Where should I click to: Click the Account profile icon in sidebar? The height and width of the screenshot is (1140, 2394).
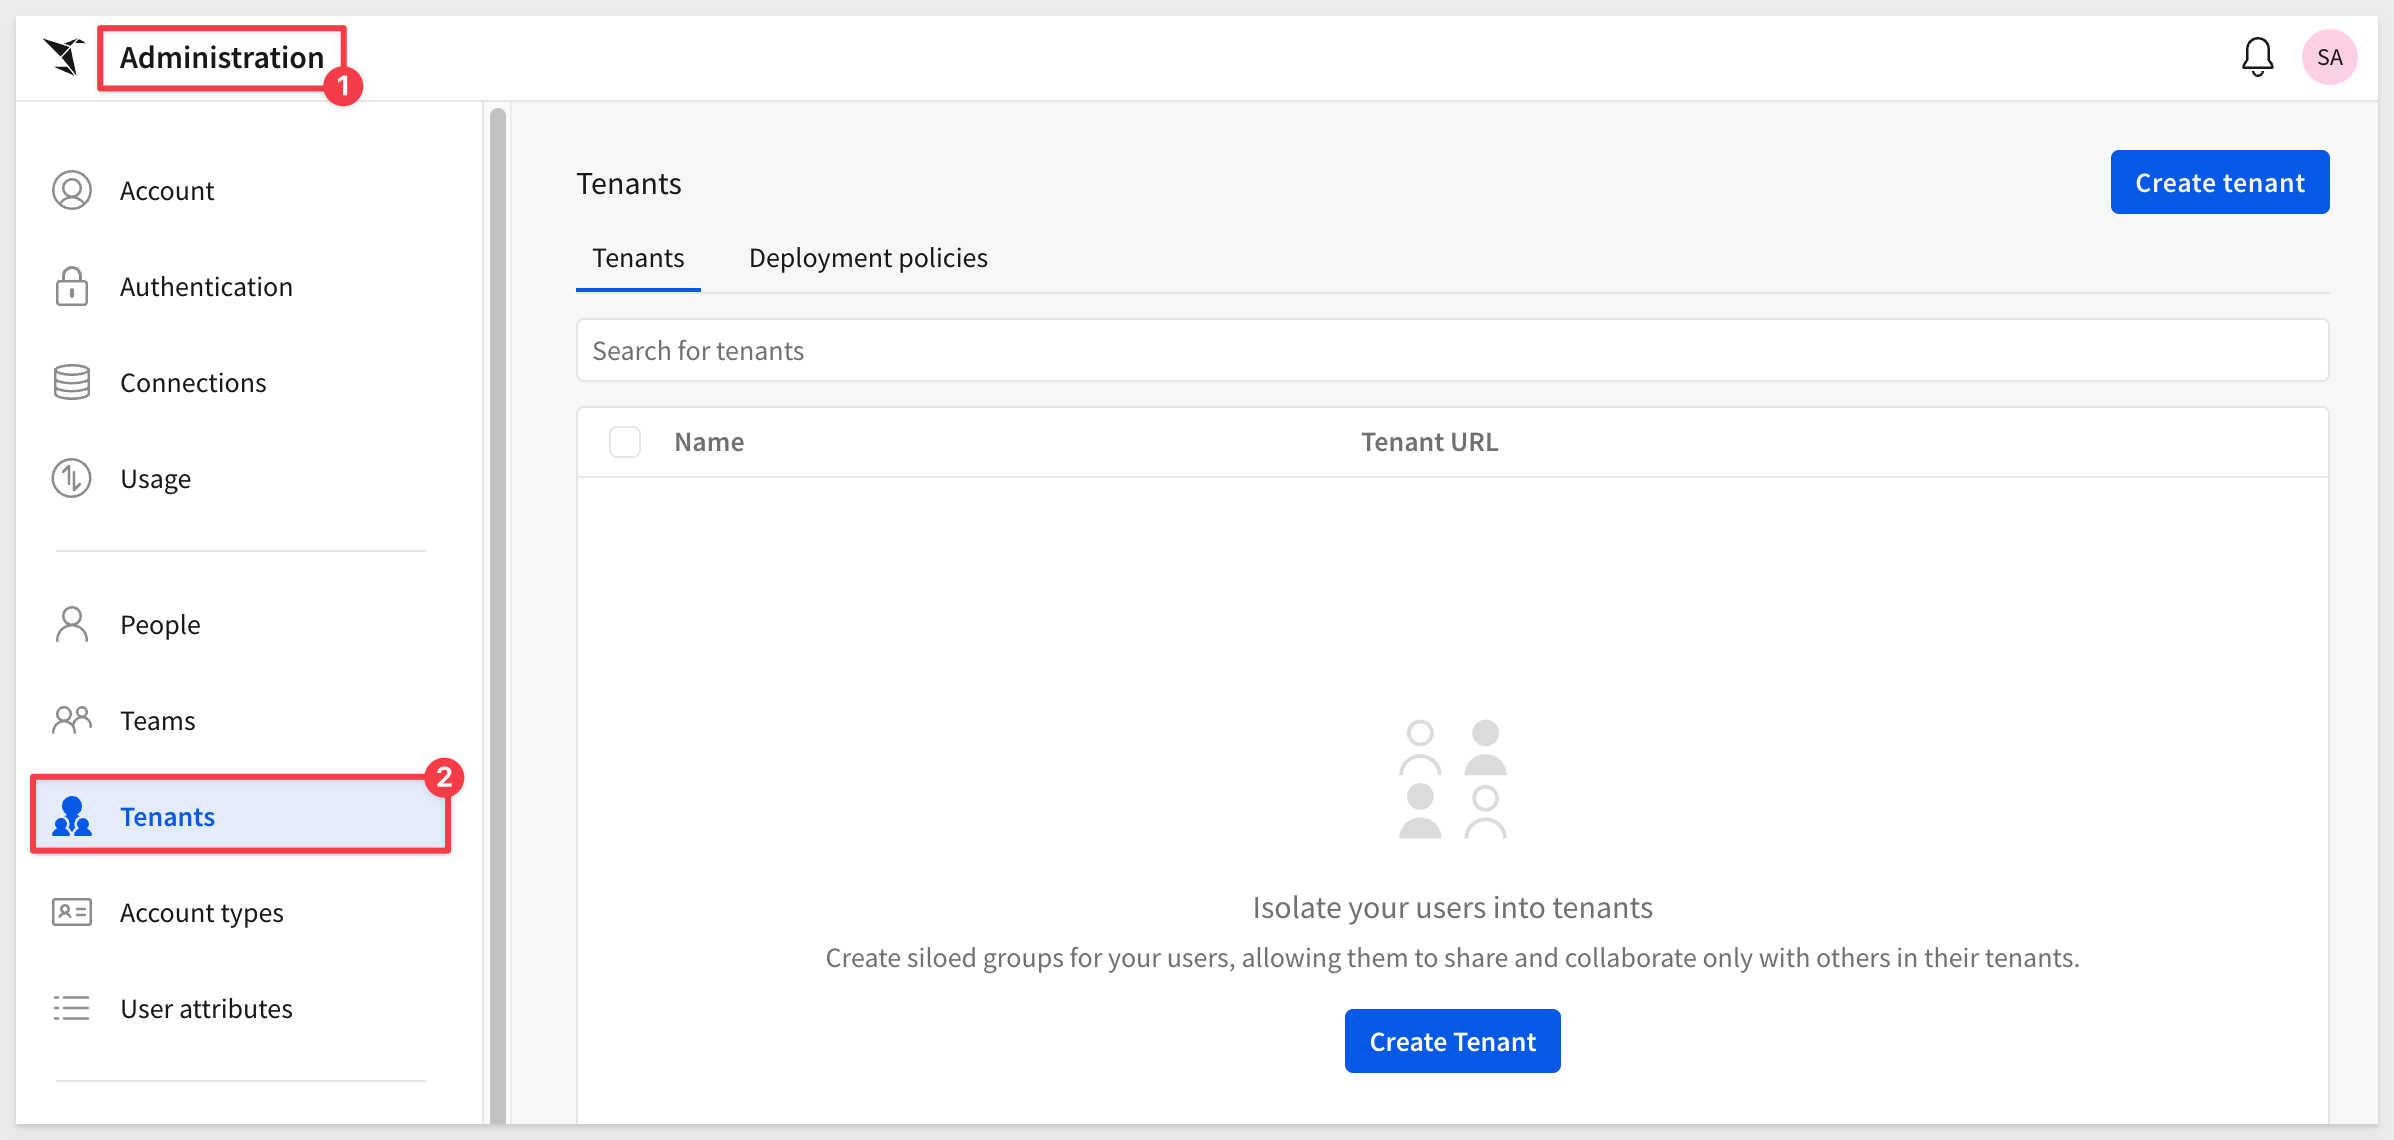72,190
